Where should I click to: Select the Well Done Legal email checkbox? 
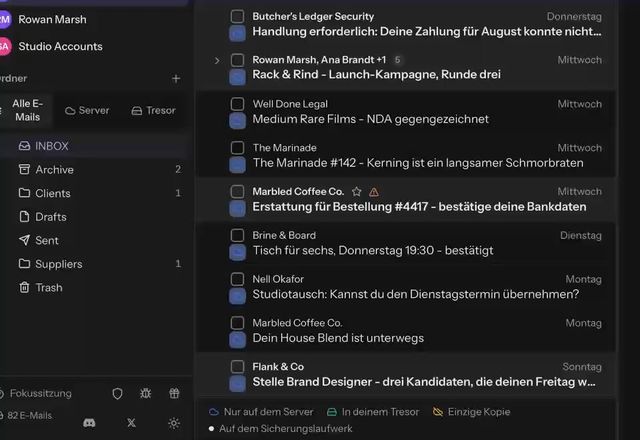237,104
